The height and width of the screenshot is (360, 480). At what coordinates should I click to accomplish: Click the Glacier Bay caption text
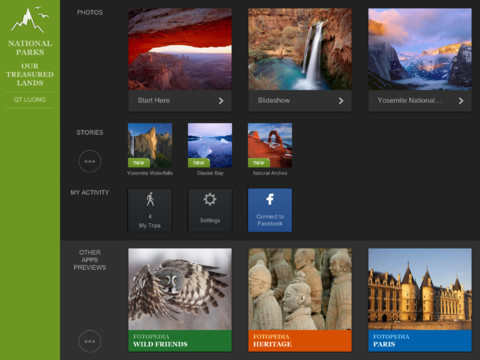coord(210,173)
